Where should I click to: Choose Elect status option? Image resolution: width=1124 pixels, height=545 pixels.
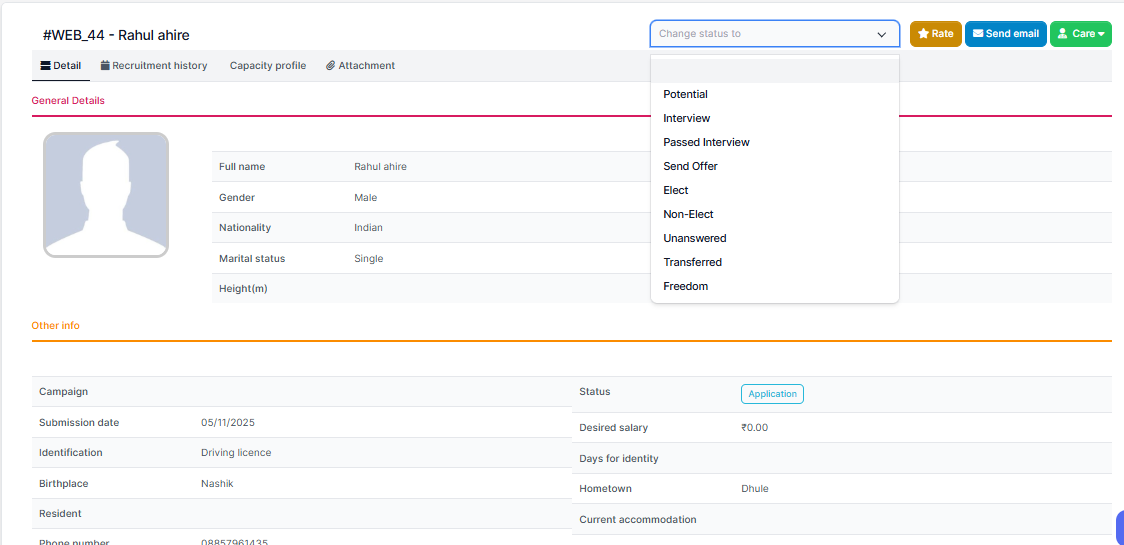tap(676, 190)
